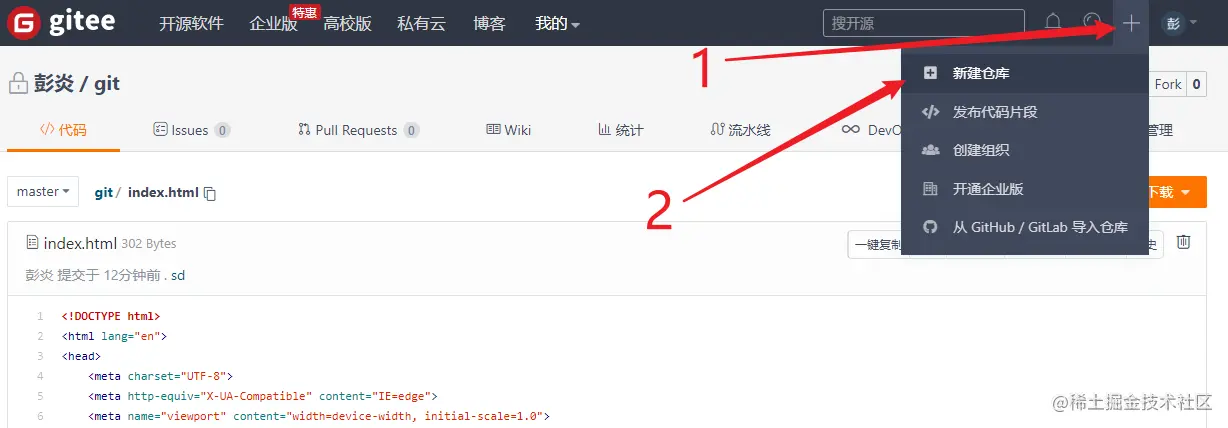Copy file path icon beside index.html
1228x428 pixels.
coord(210,193)
